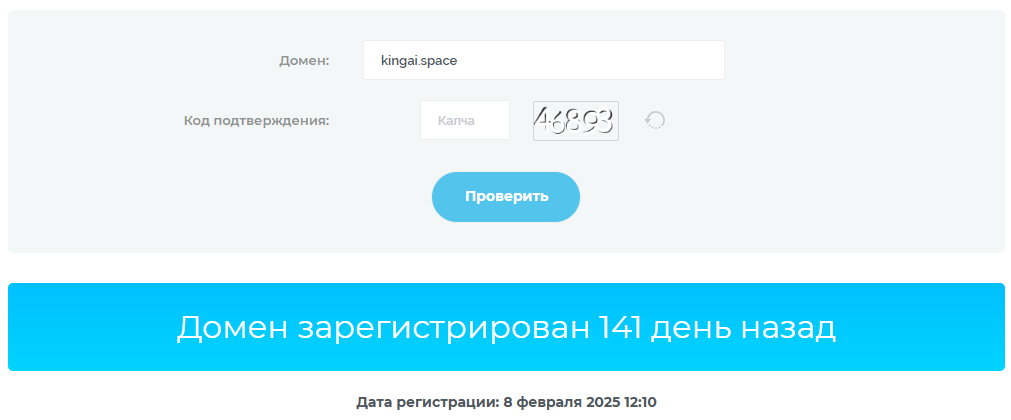Click the Домен: label

click(304, 61)
